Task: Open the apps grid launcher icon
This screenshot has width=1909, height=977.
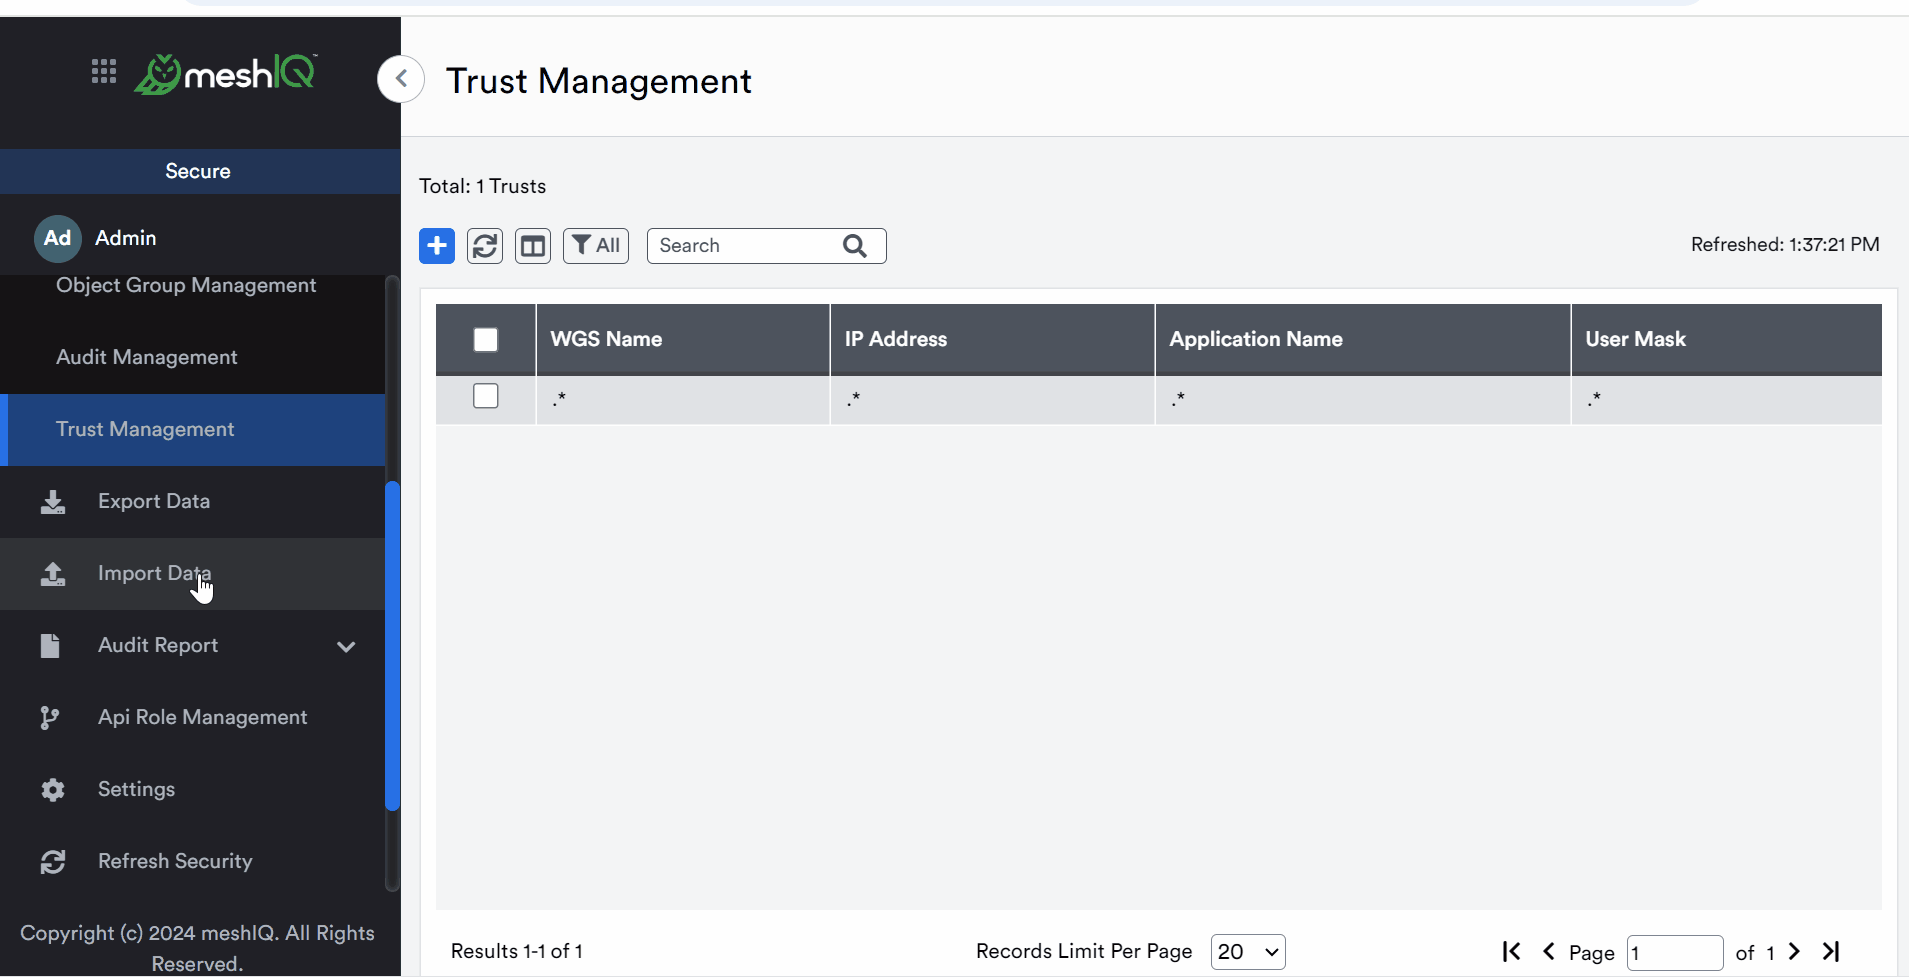Action: click(x=104, y=71)
